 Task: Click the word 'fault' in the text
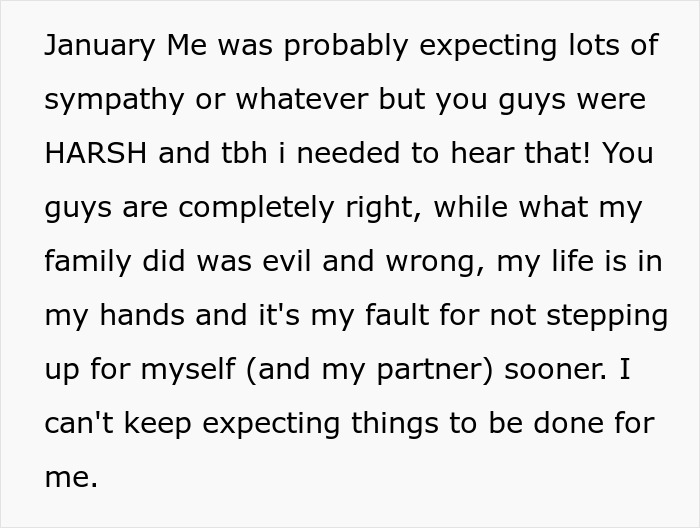(x=397, y=315)
